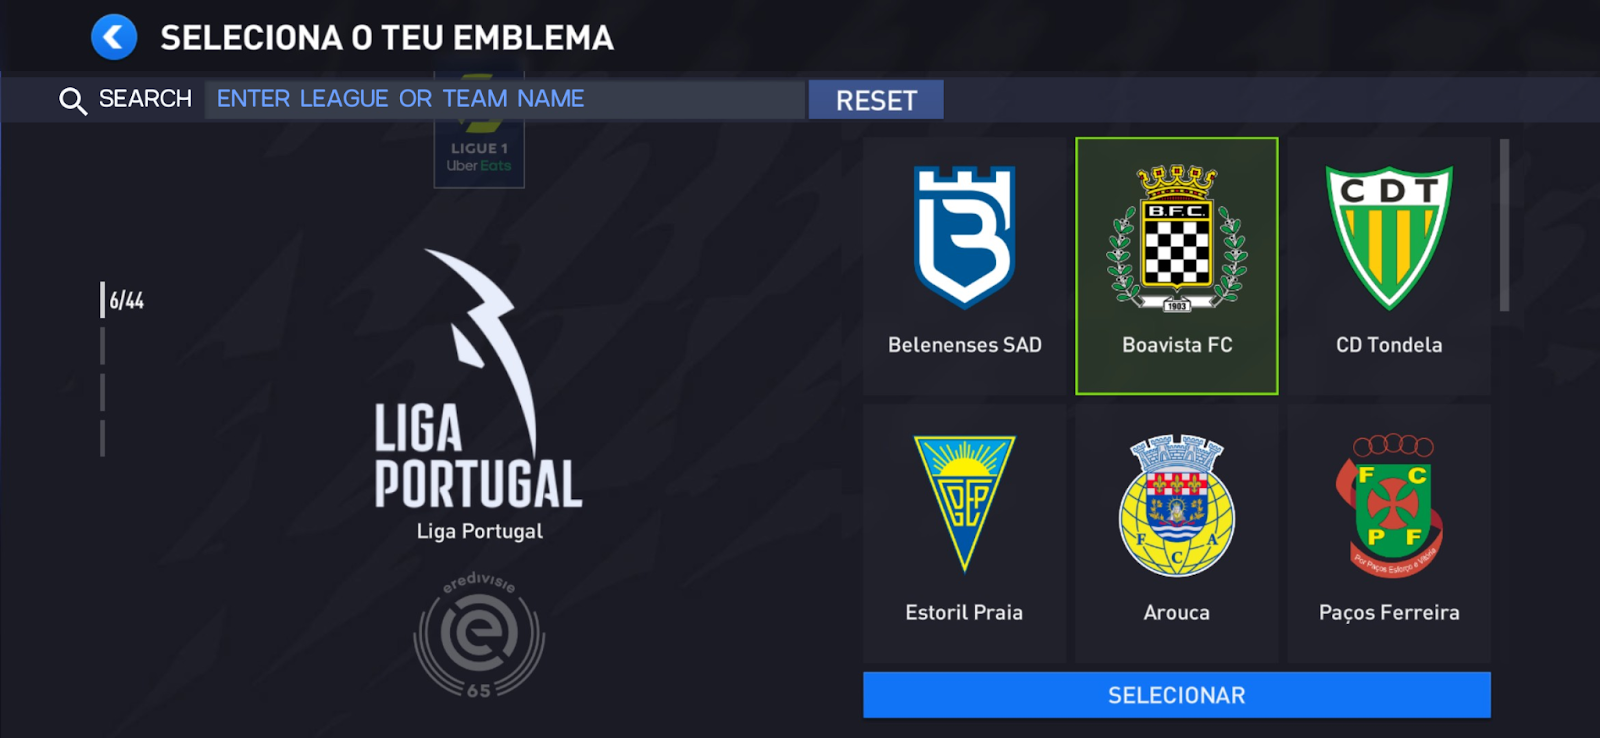
Task: Pick the Paços Ferreira badge
Action: pyautogui.click(x=1389, y=532)
